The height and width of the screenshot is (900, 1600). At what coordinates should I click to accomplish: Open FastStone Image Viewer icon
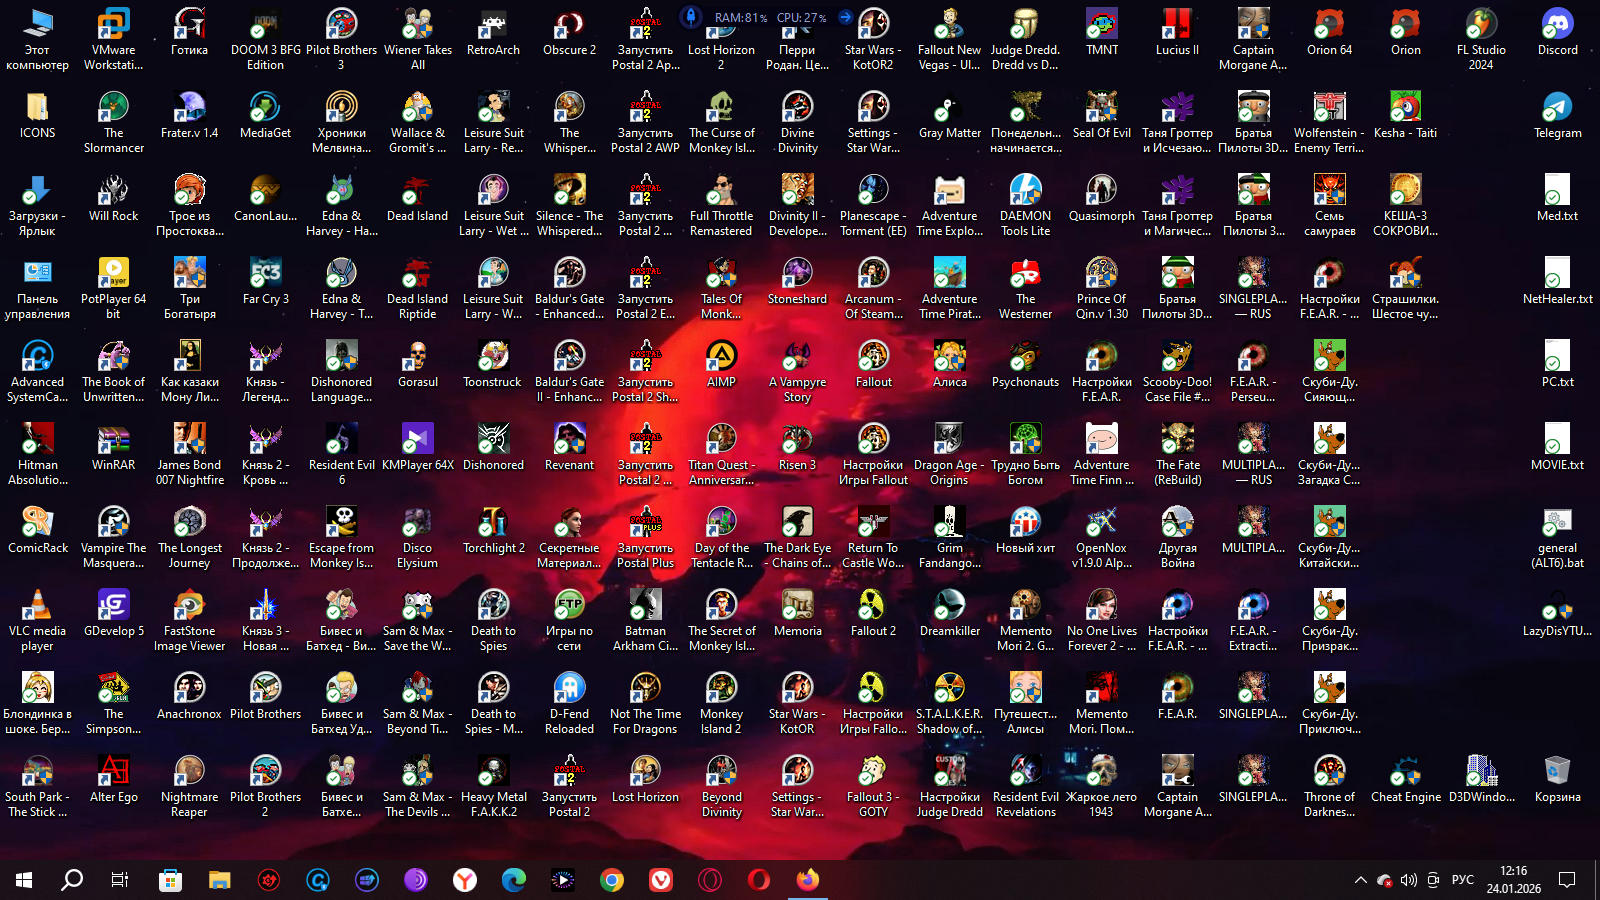point(189,619)
